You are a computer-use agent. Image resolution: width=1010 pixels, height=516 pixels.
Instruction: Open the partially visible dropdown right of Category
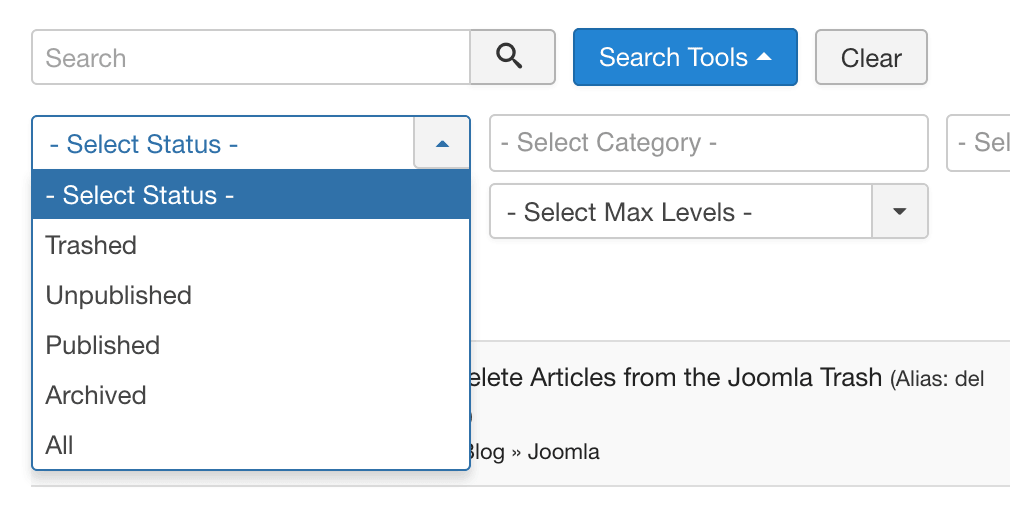coord(980,143)
